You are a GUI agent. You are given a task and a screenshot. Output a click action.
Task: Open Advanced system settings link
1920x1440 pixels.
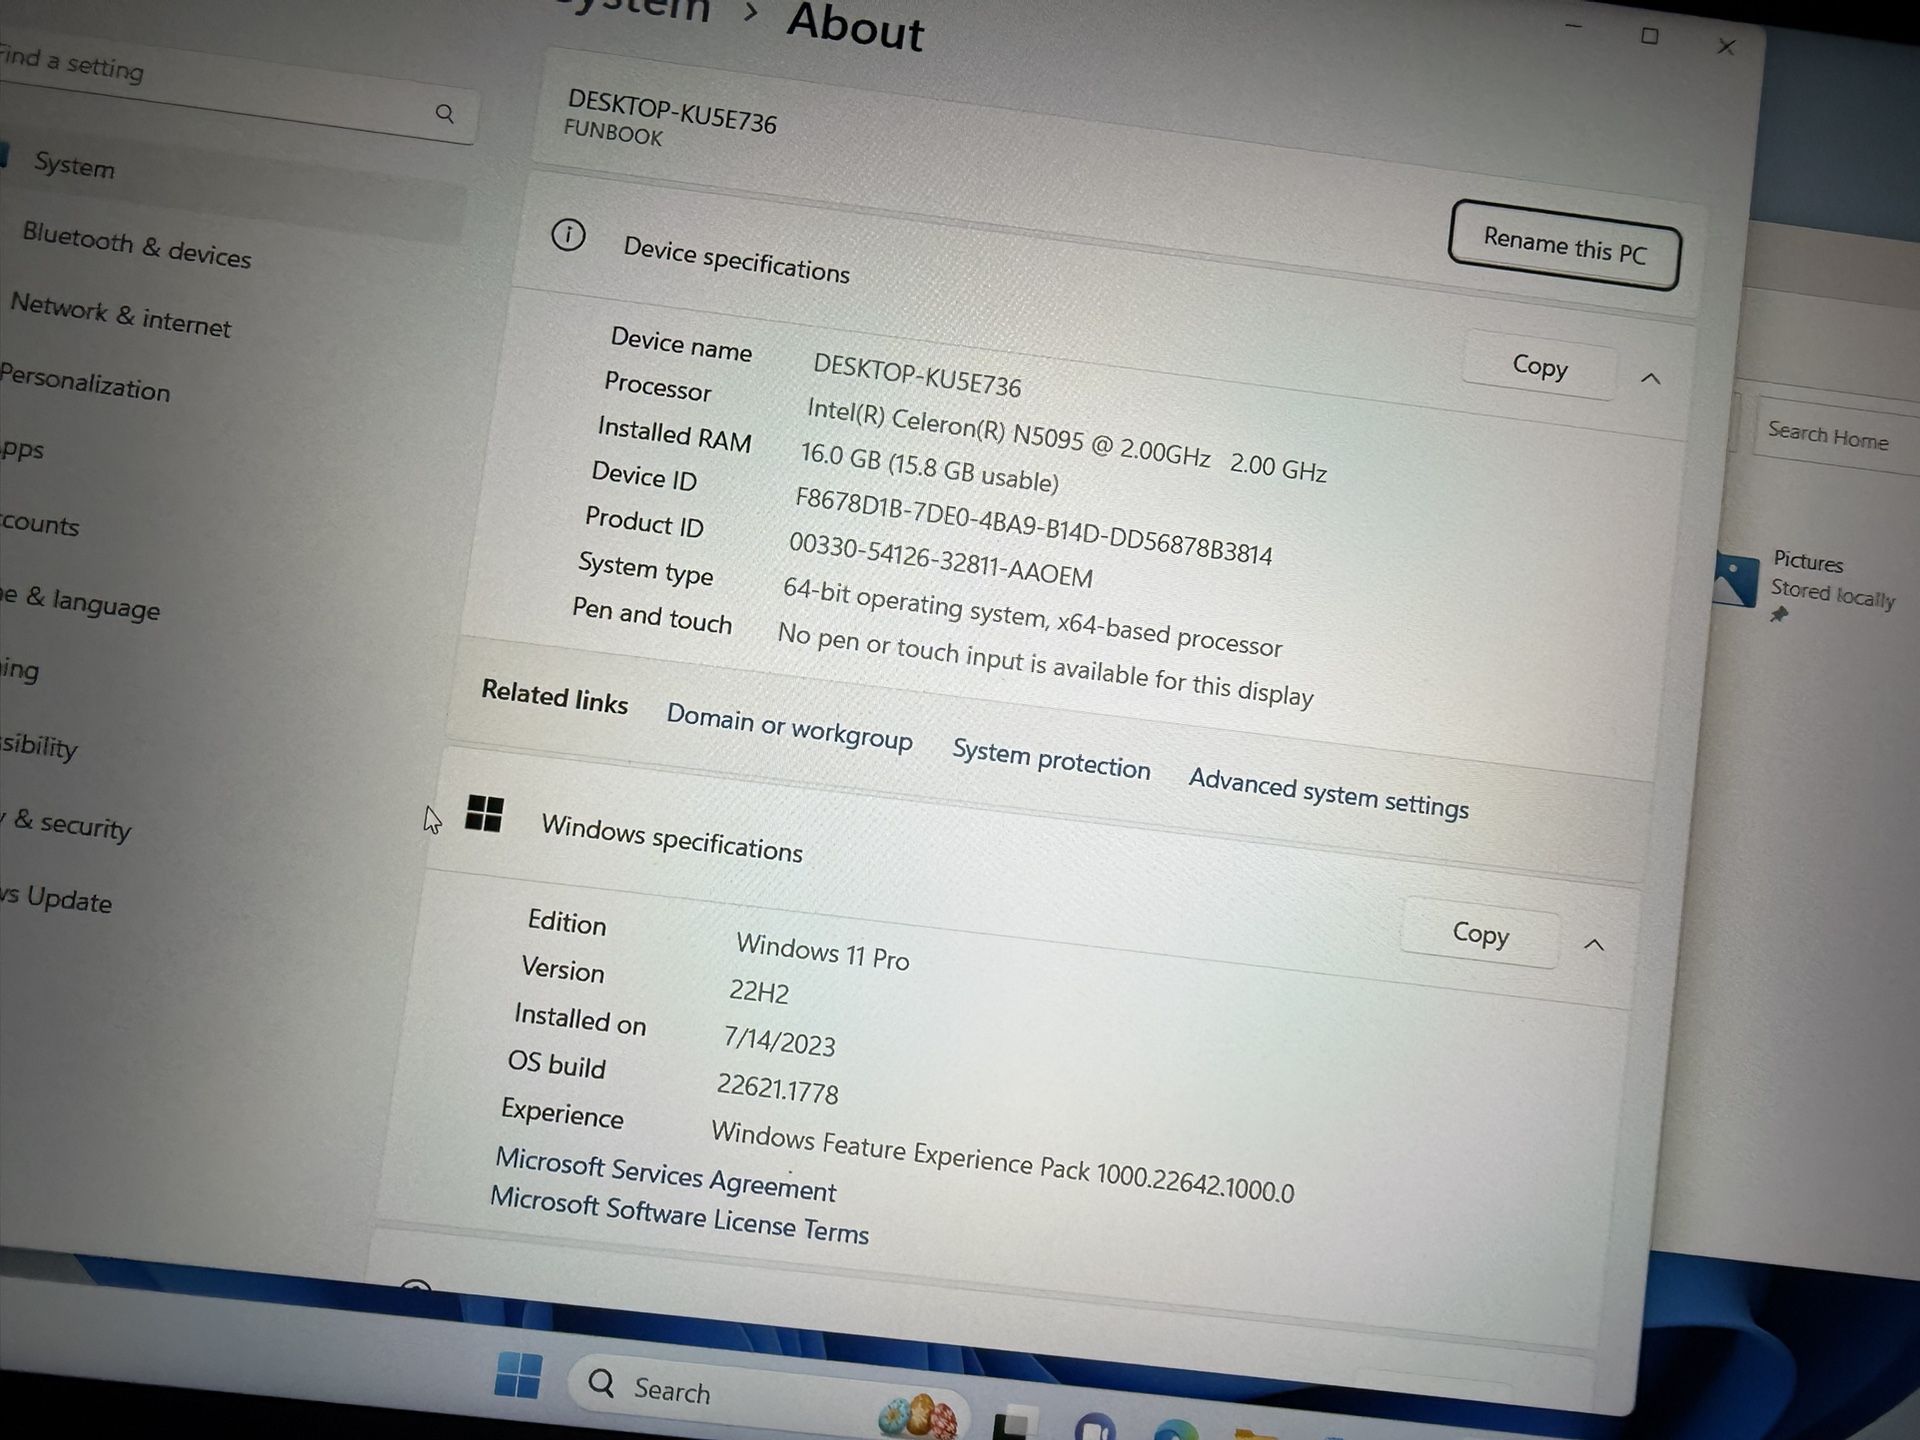click(1328, 793)
